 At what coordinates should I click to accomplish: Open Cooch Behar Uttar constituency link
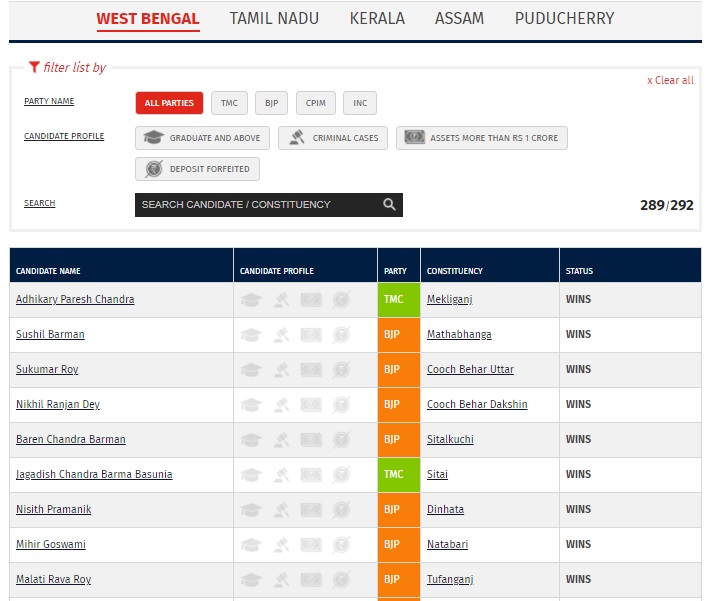click(x=470, y=369)
